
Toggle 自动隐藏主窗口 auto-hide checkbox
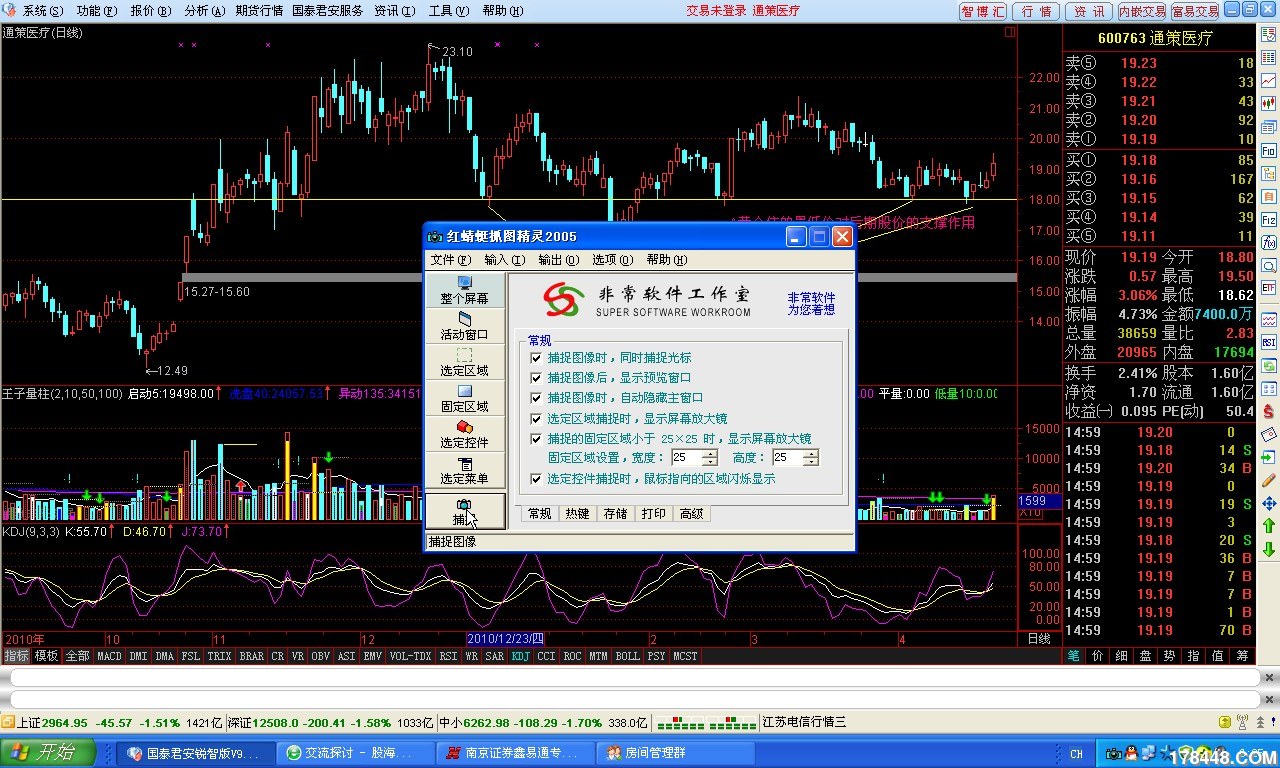[536, 398]
